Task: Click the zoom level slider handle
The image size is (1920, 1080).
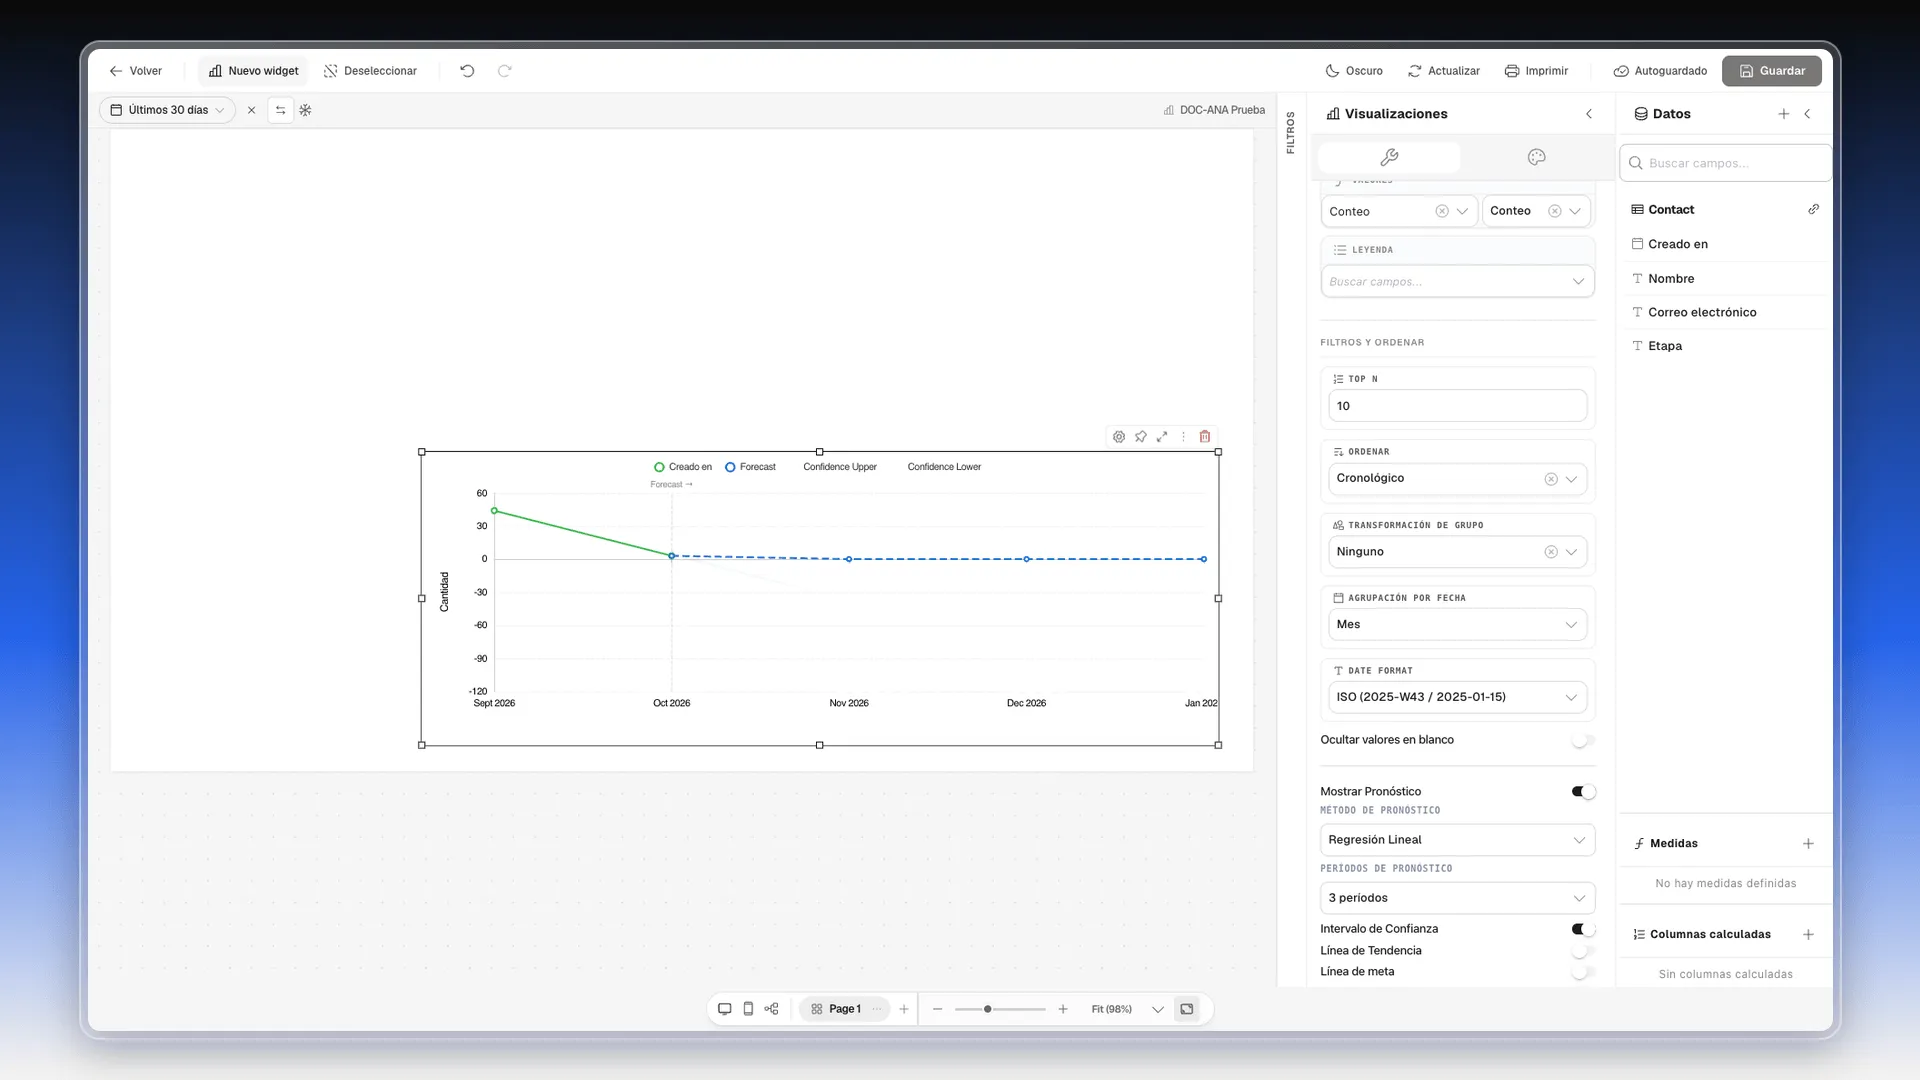Action: pyautogui.click(x=988, y=1009)
